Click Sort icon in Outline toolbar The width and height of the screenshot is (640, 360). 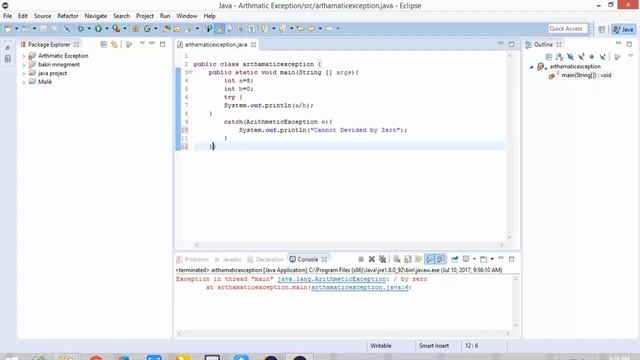coord(559,57)
